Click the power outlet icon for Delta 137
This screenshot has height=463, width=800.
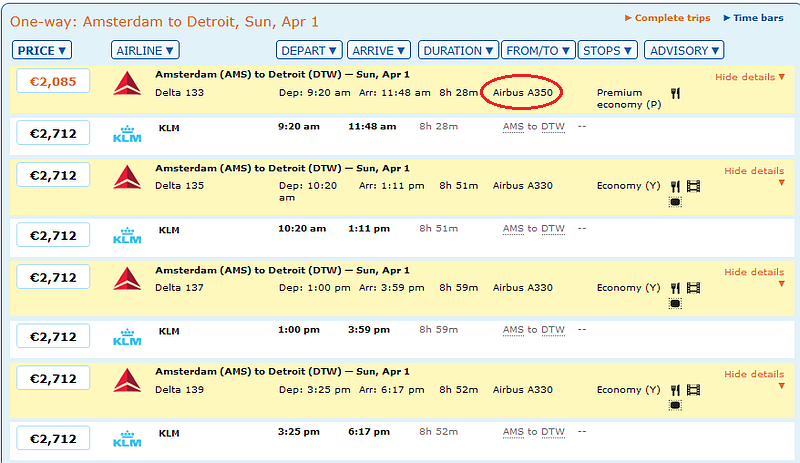(x=675, y=304)
